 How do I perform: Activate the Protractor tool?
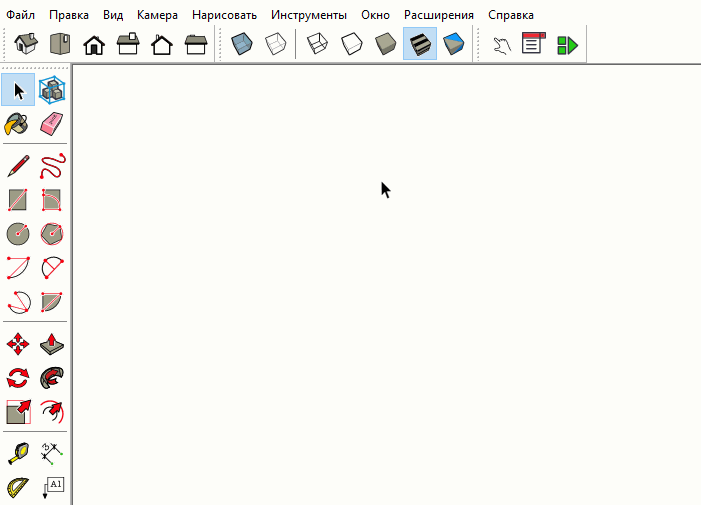(x=18, y=487)
